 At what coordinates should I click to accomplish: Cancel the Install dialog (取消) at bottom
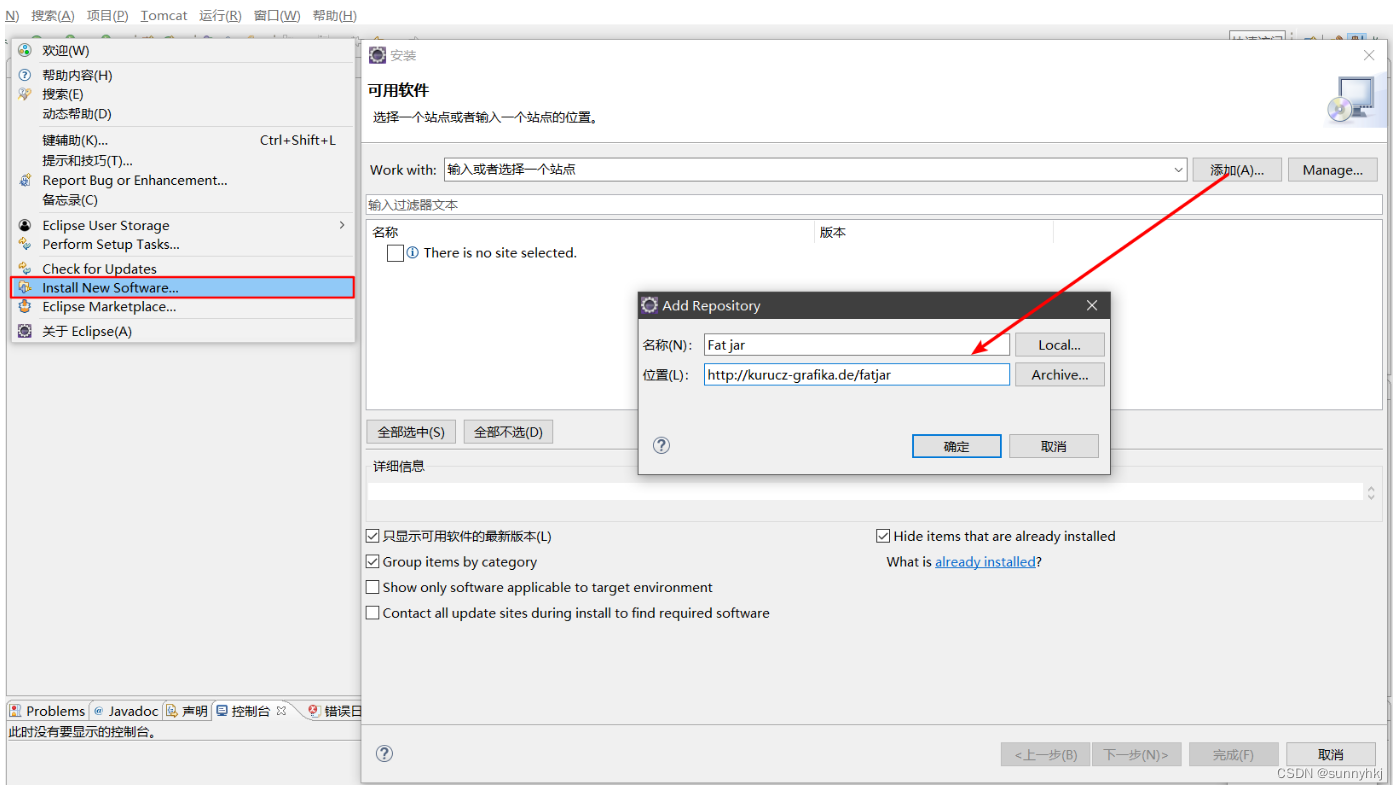pyautogui.click(x=1331, y=754)
